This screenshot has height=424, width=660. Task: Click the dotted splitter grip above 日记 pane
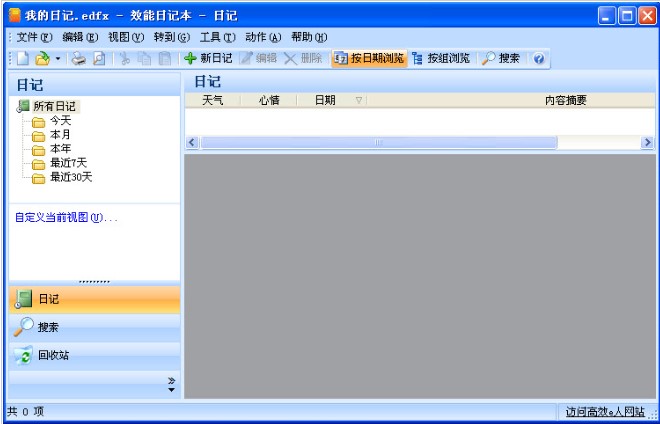point(94,282)
